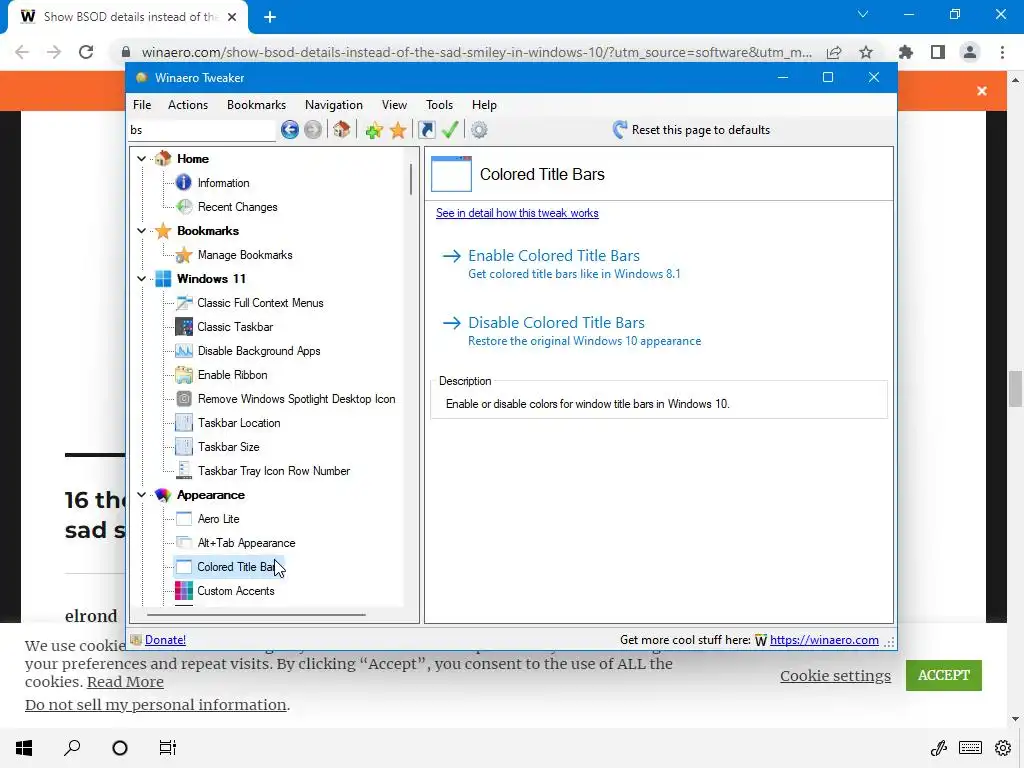Collapse the Appearance tree node
Viewport: 1024px width, 768px height.
click(x=141, y=495)
